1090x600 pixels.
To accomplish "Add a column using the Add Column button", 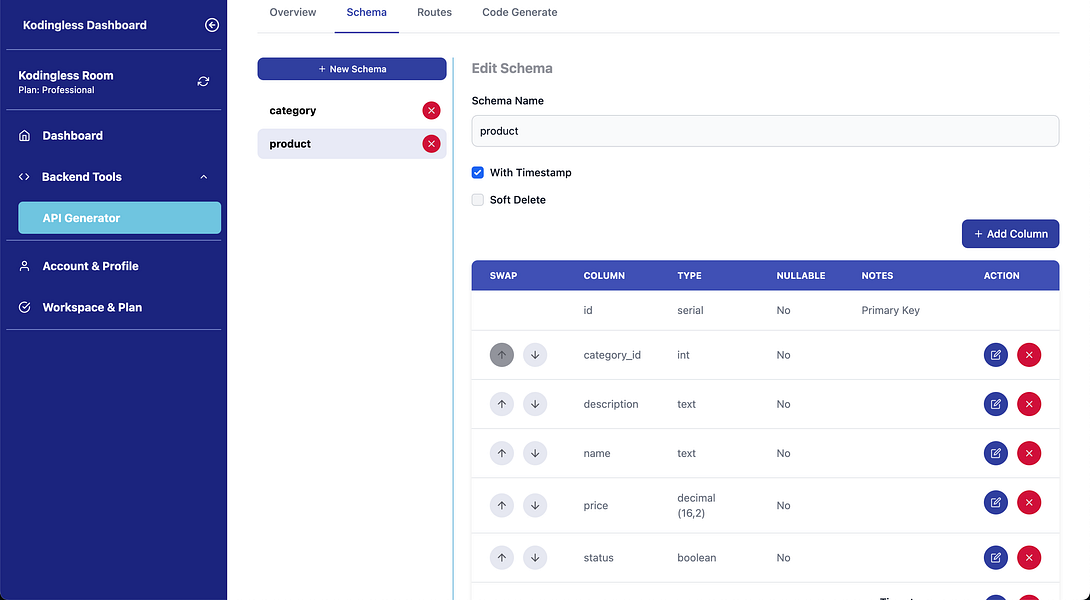I will [1010, 233].
